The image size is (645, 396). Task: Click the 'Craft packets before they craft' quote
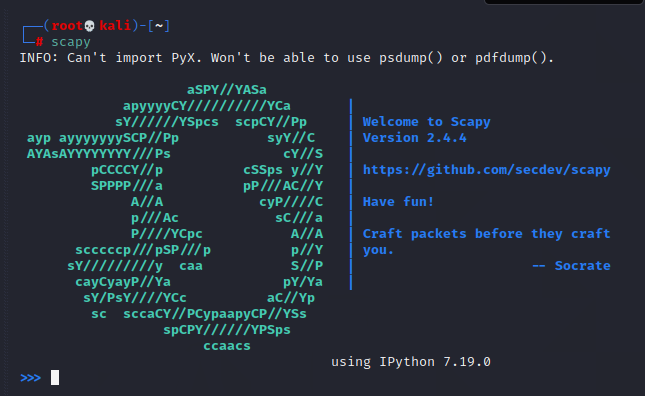(x=486, y=234)
